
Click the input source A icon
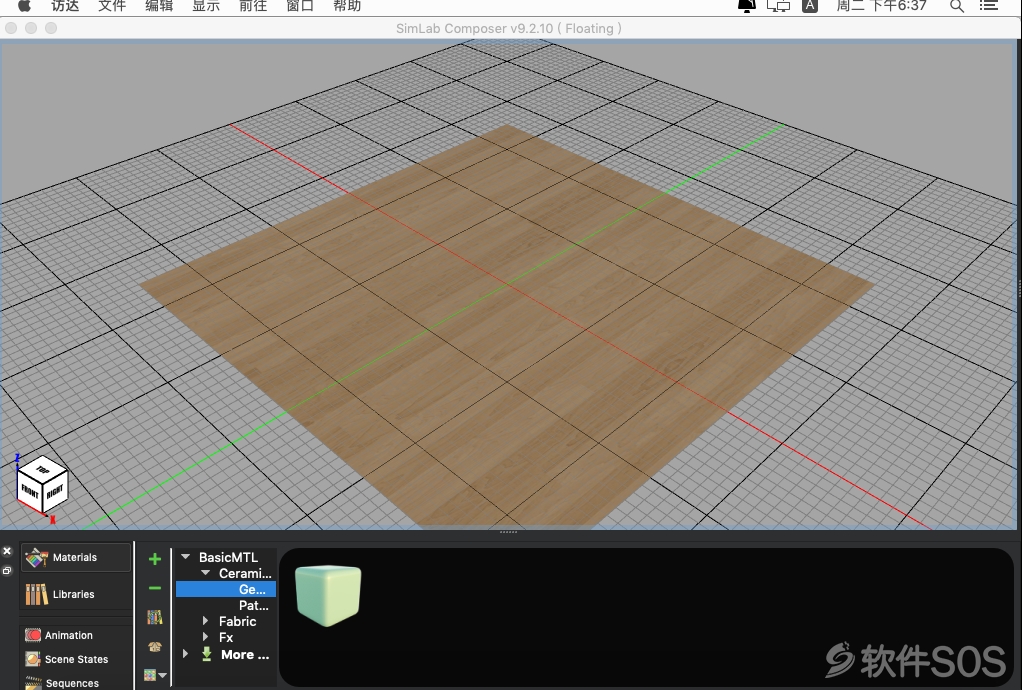810,6
